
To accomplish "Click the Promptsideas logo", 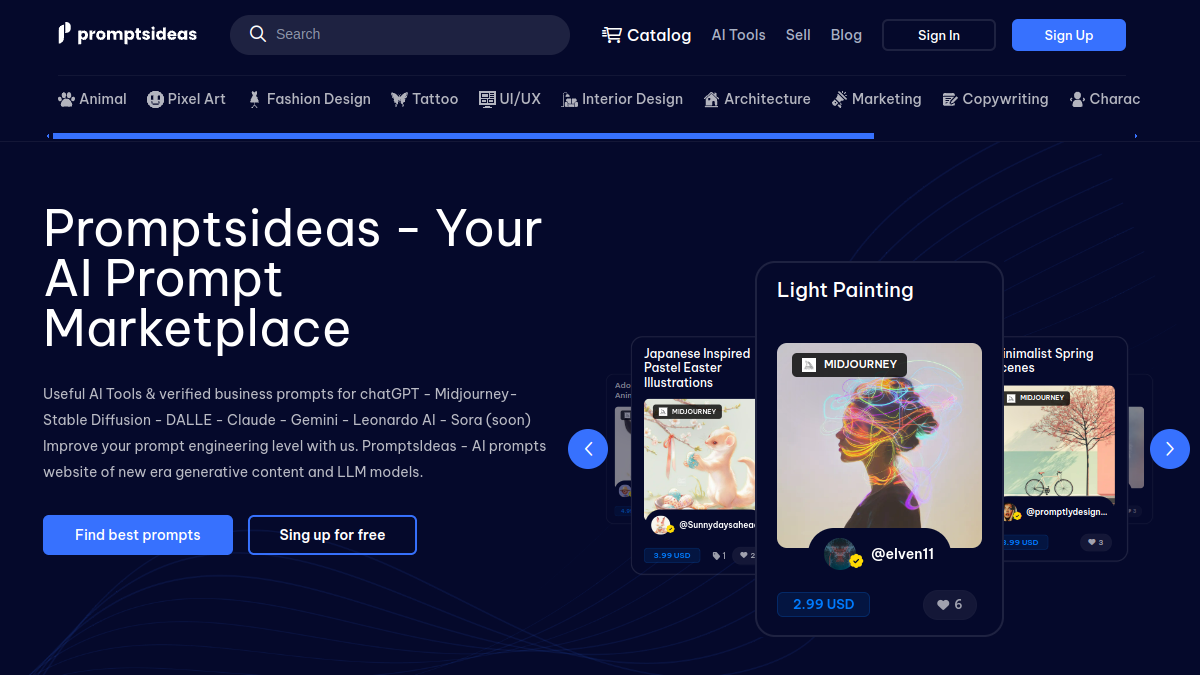I will click(127, 34).
